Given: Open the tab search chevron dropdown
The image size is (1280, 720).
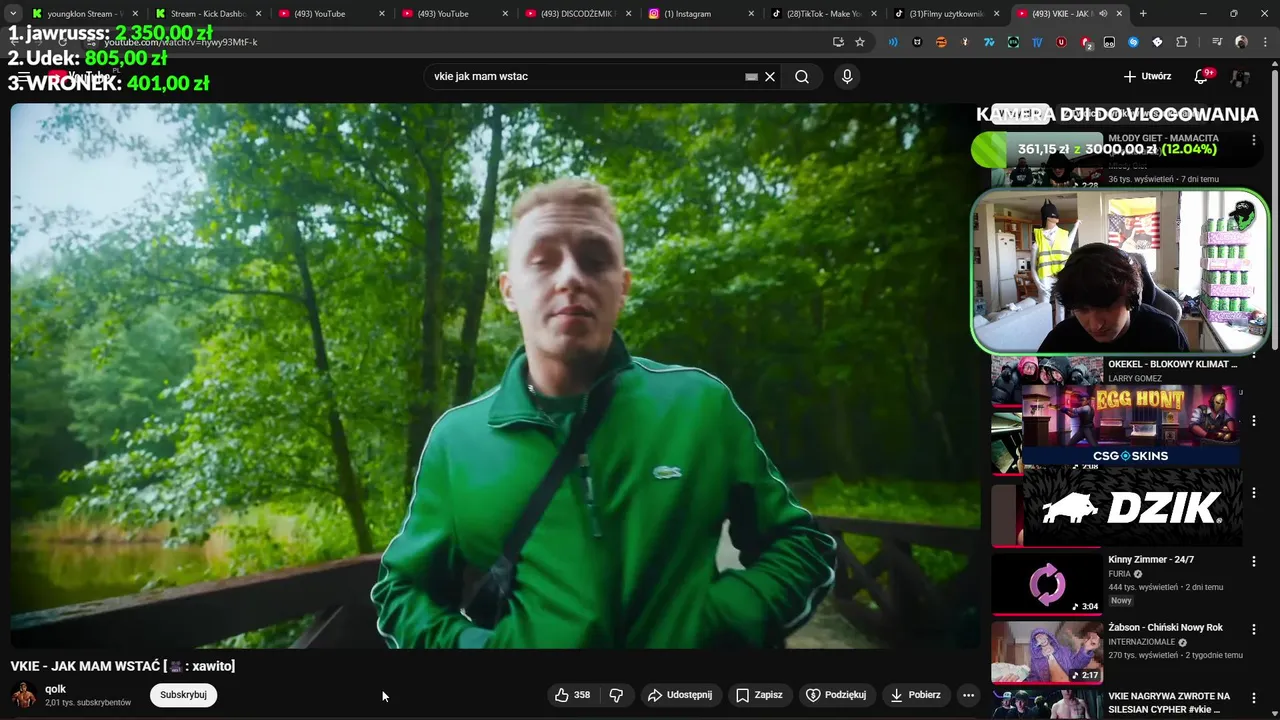Looking at the screenshot, I should coord(13,14).
